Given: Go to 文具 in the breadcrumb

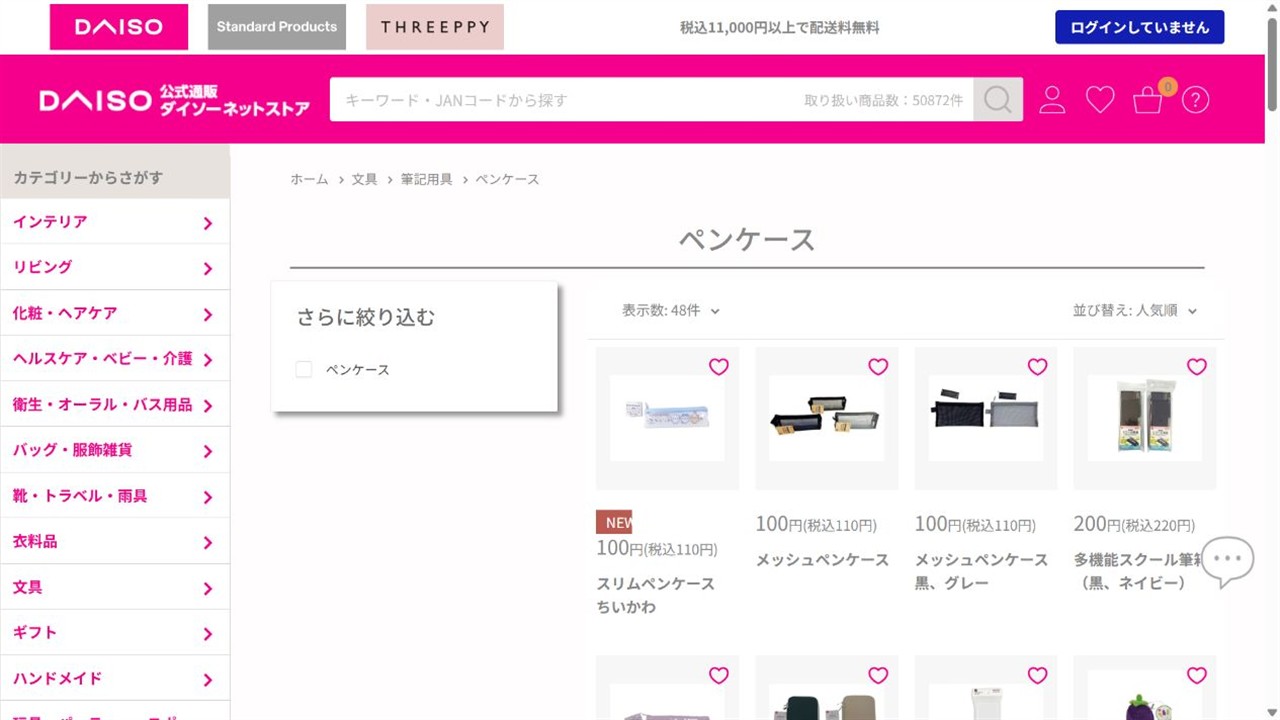Looking at the screenshot, I should 364,179.
